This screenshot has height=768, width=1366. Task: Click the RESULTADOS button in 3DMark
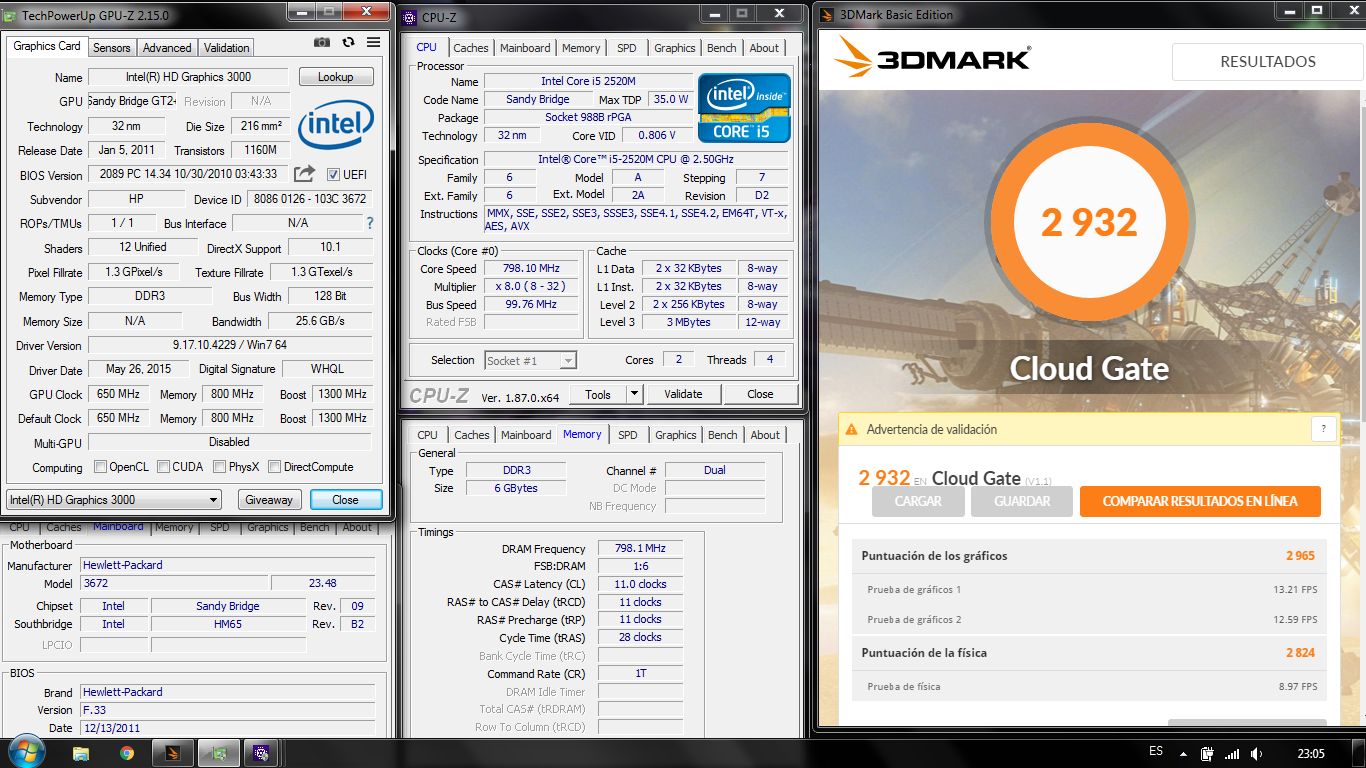pos(1268,62)
